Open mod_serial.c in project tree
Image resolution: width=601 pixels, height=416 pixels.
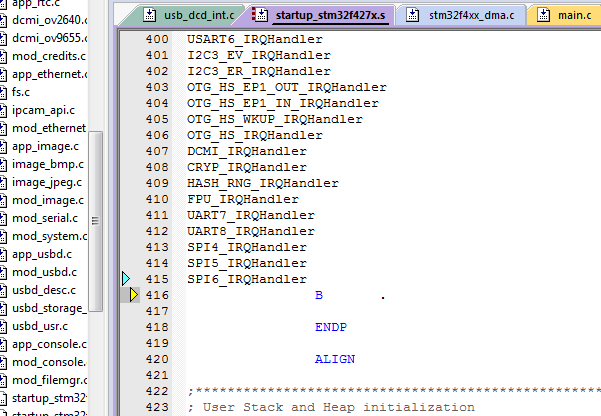(45, 218)
